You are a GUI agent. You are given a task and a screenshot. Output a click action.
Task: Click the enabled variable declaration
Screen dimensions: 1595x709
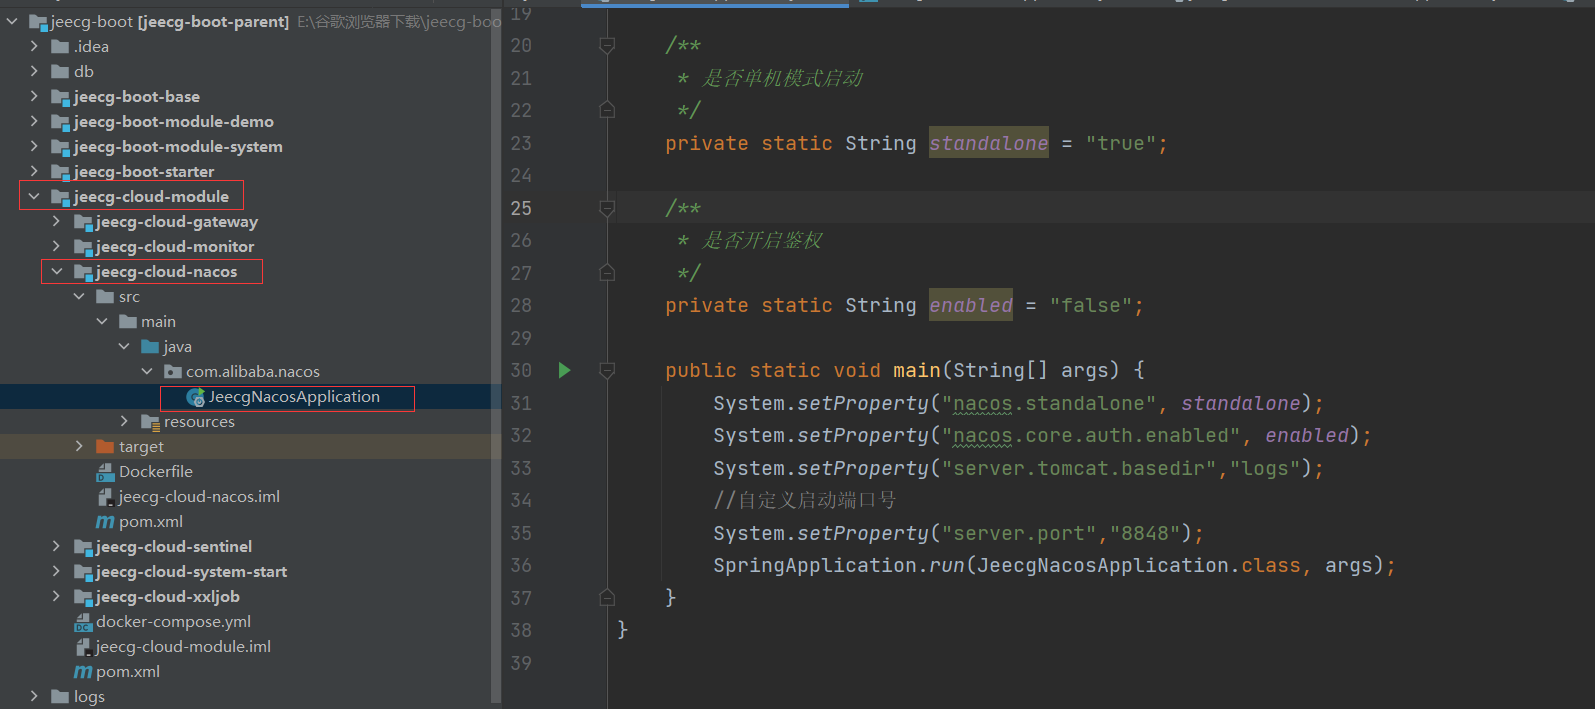click(971, 306)
